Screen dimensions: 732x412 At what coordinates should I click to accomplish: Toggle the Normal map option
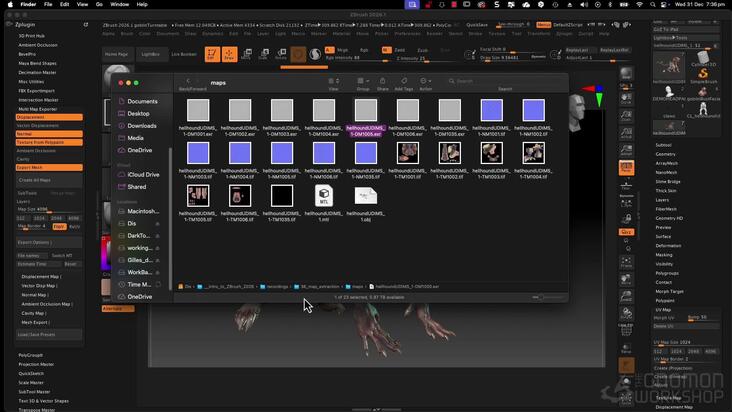[x=49, y=134]
